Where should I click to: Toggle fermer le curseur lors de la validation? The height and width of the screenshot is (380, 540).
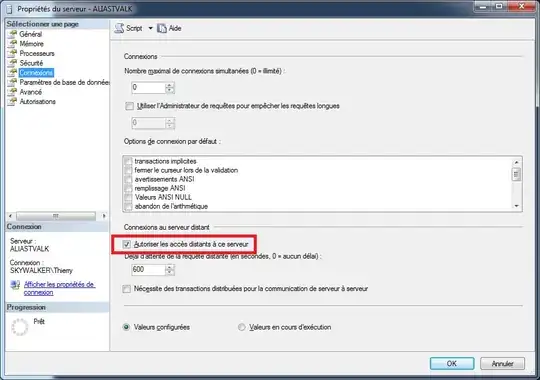(x=128, y=170)
